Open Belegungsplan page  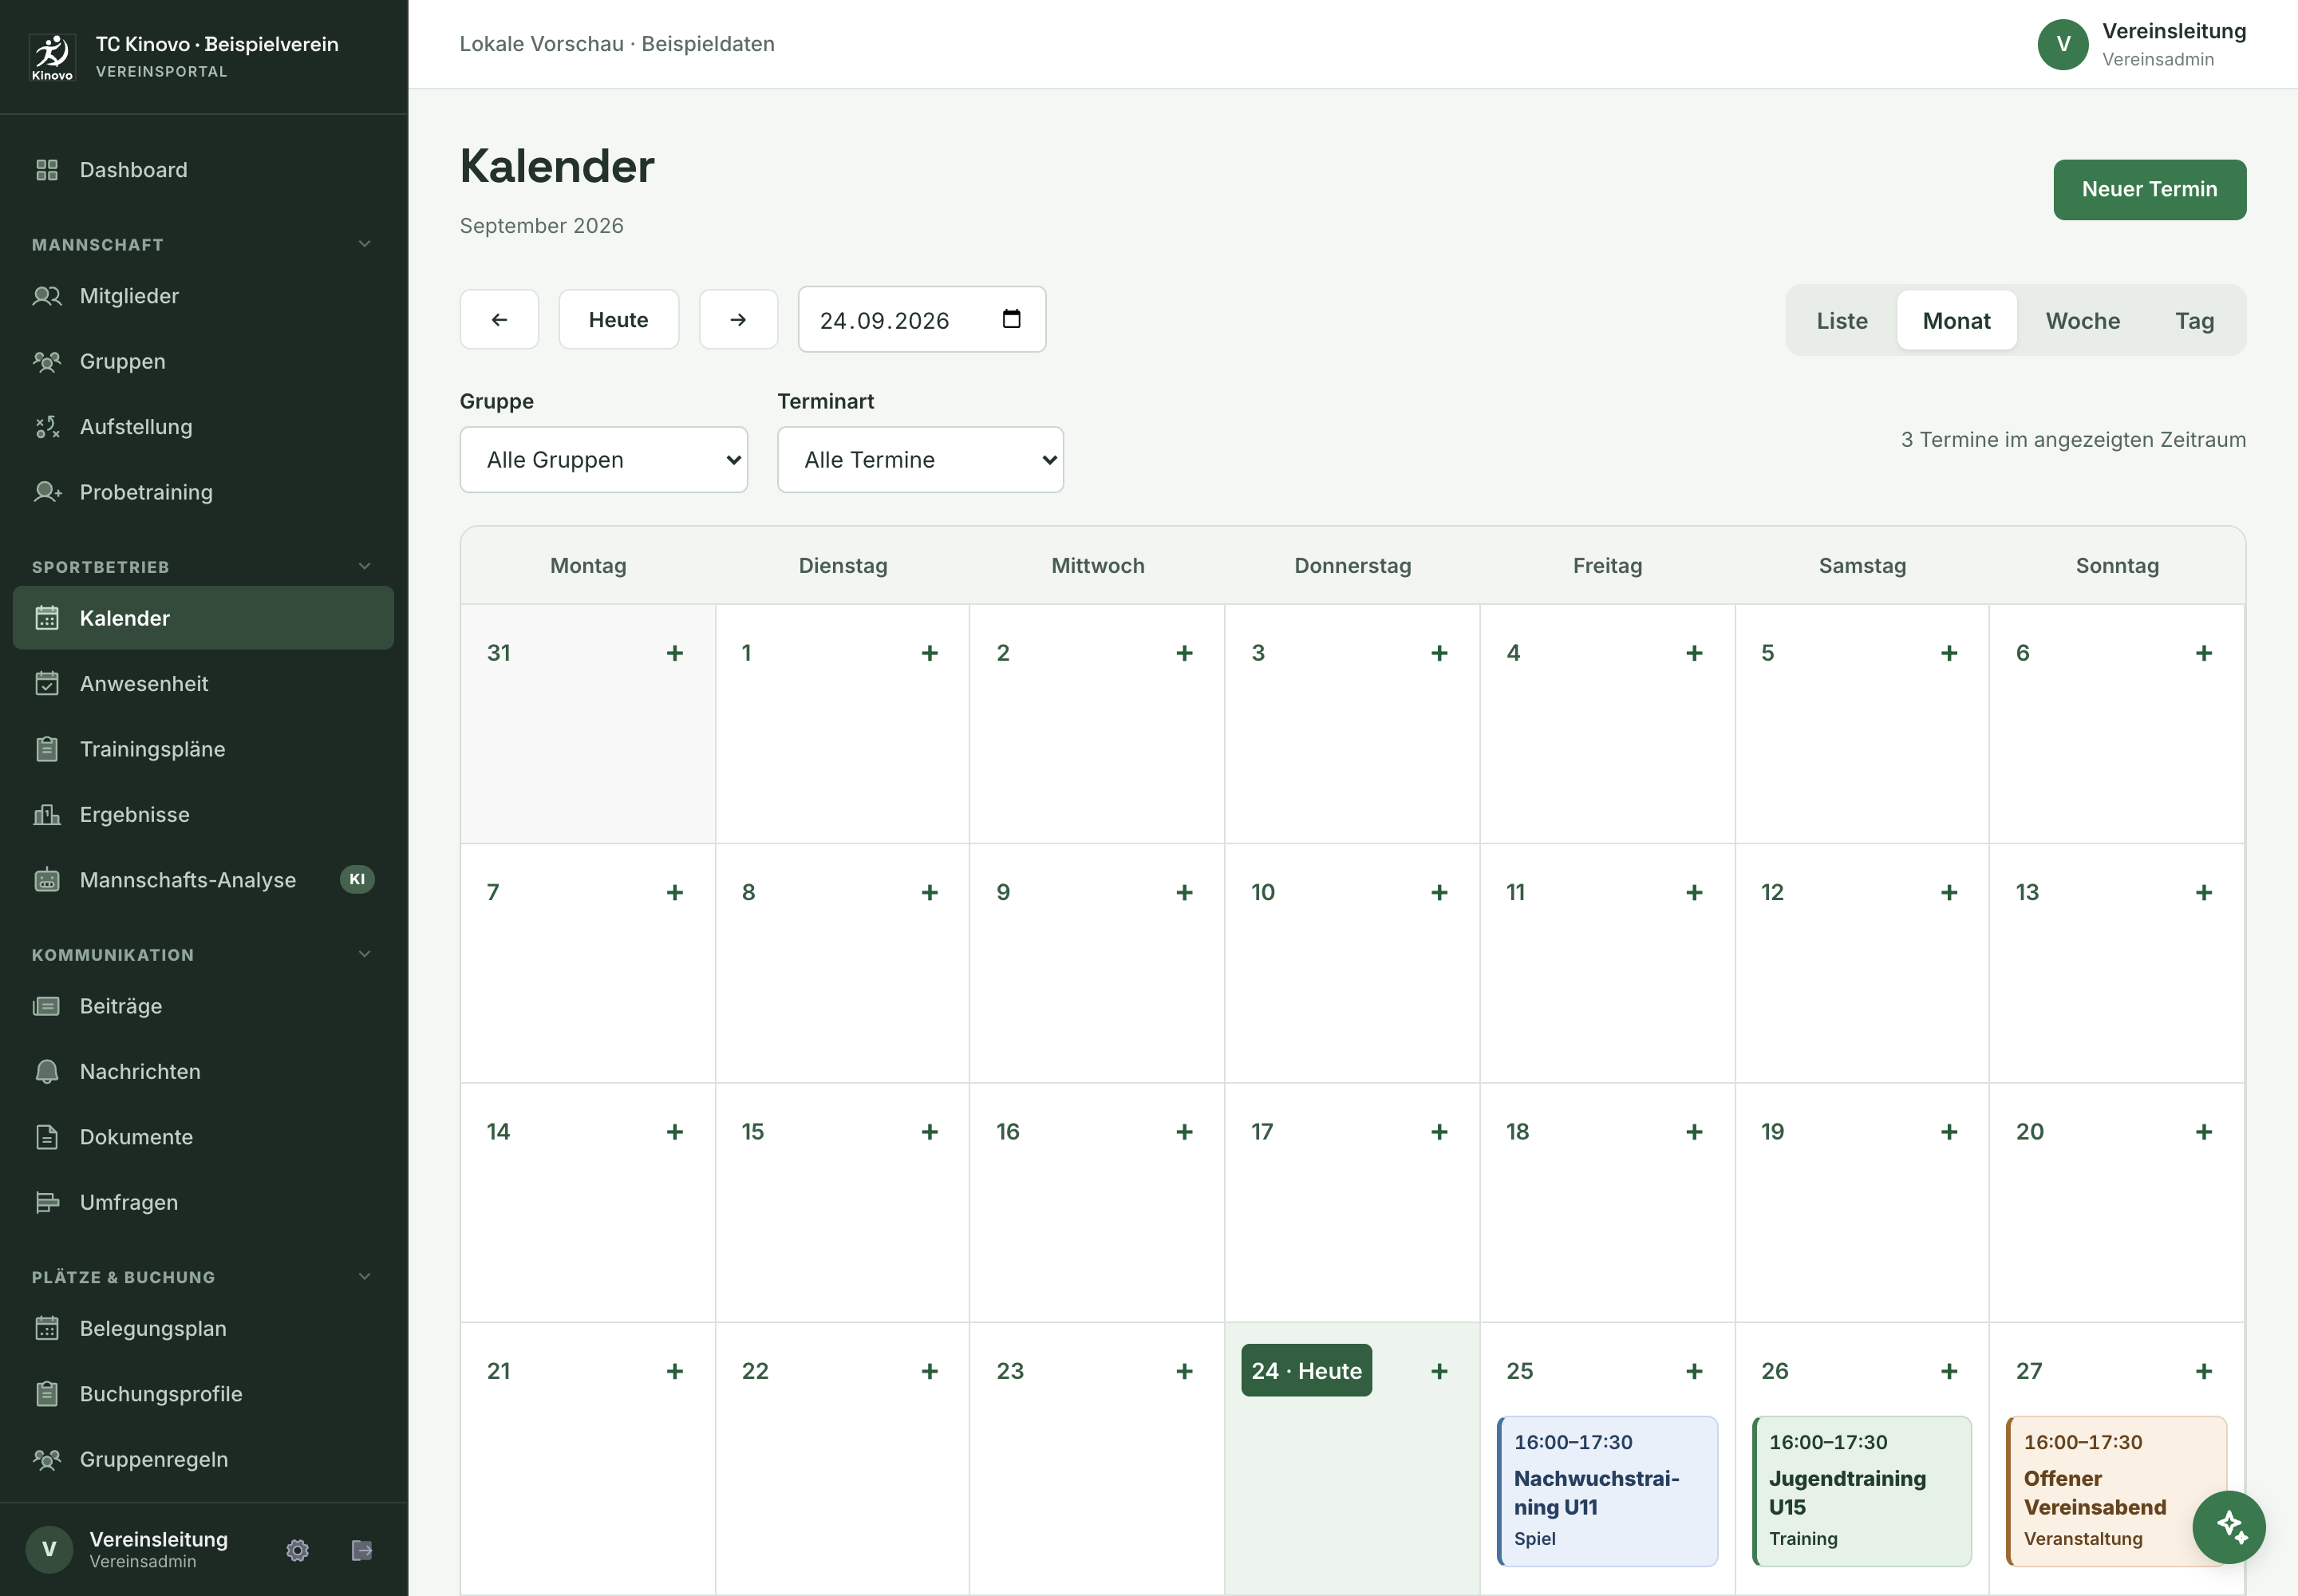pyautogui.click(x=203, y=1329)
